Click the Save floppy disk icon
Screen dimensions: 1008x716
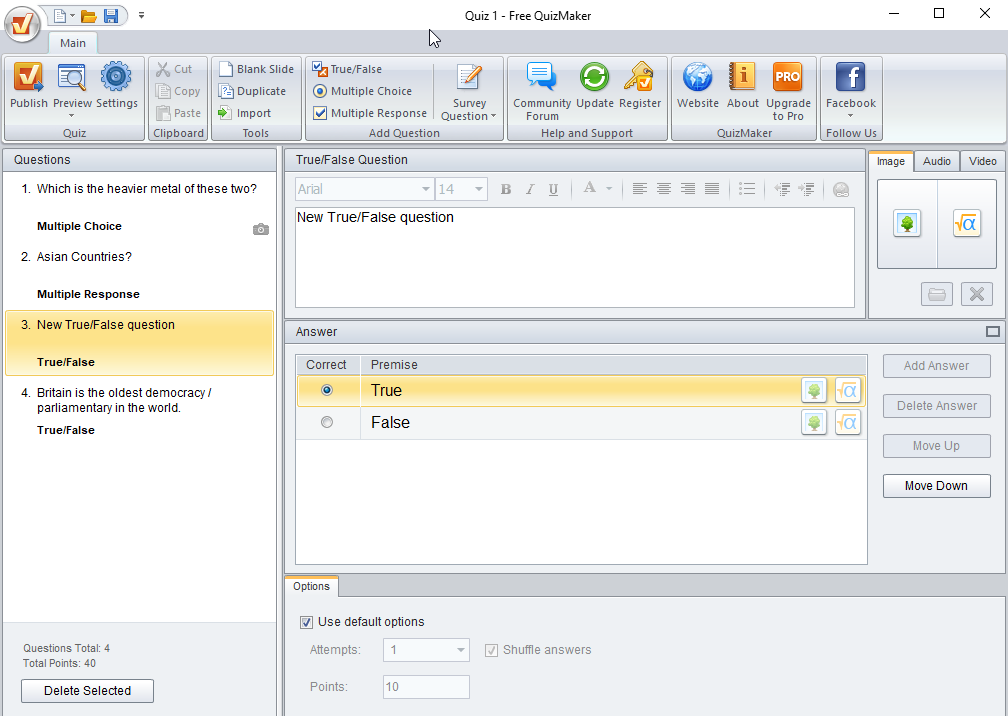tap(111, 15)
